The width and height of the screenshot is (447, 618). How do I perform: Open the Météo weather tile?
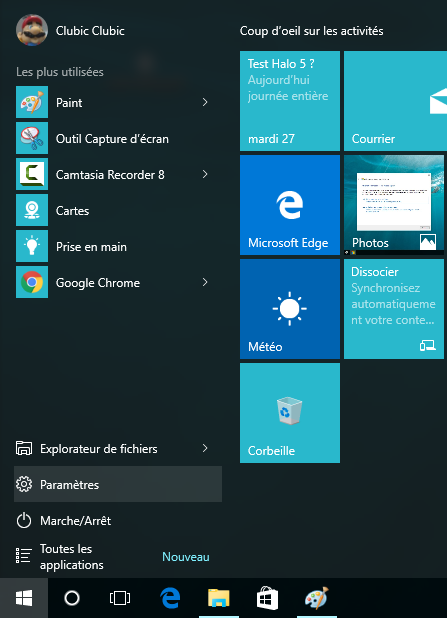click(x=290, y=309)
